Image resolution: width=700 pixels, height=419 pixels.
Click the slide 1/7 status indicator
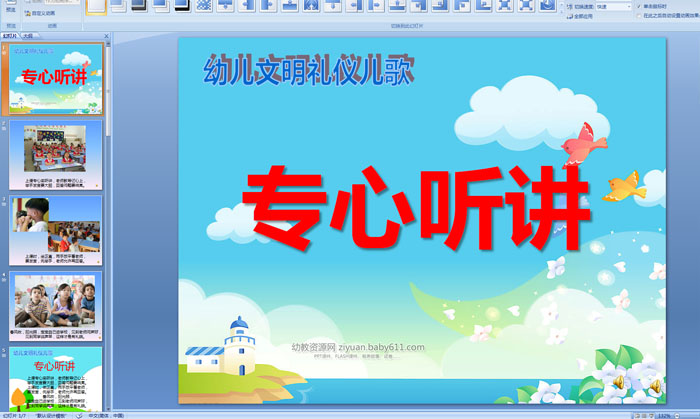(x=14, y=415)
